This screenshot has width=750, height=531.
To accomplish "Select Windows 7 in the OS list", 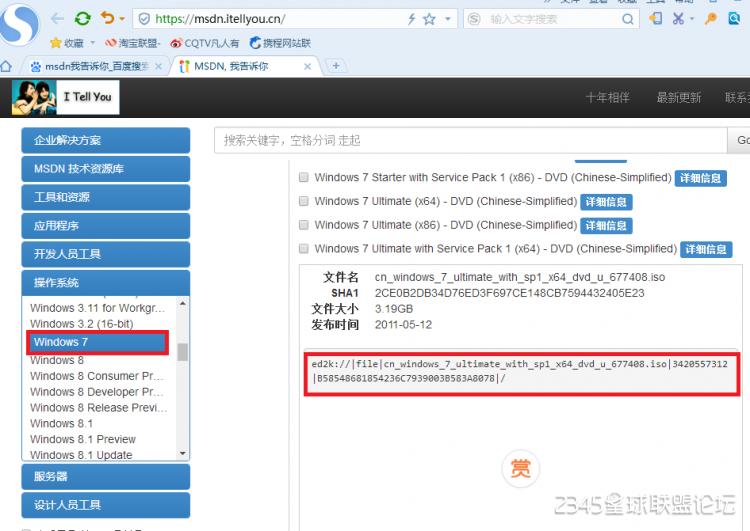I will [x=98, y=342].
